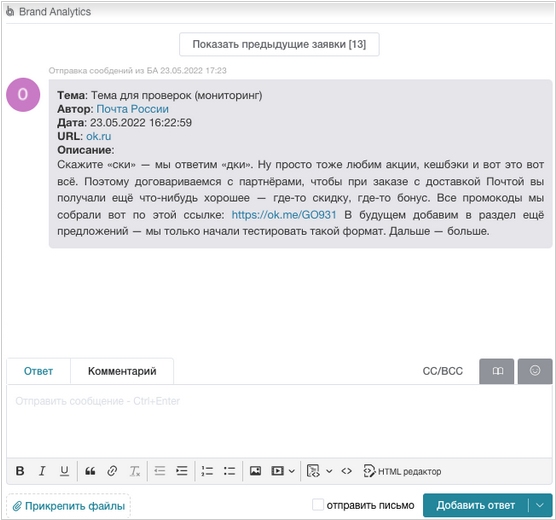Image resolution: width=556 pixels, height=520 pixels.
Task: Insert an image into the reply
Action: [x=255, y=471]
